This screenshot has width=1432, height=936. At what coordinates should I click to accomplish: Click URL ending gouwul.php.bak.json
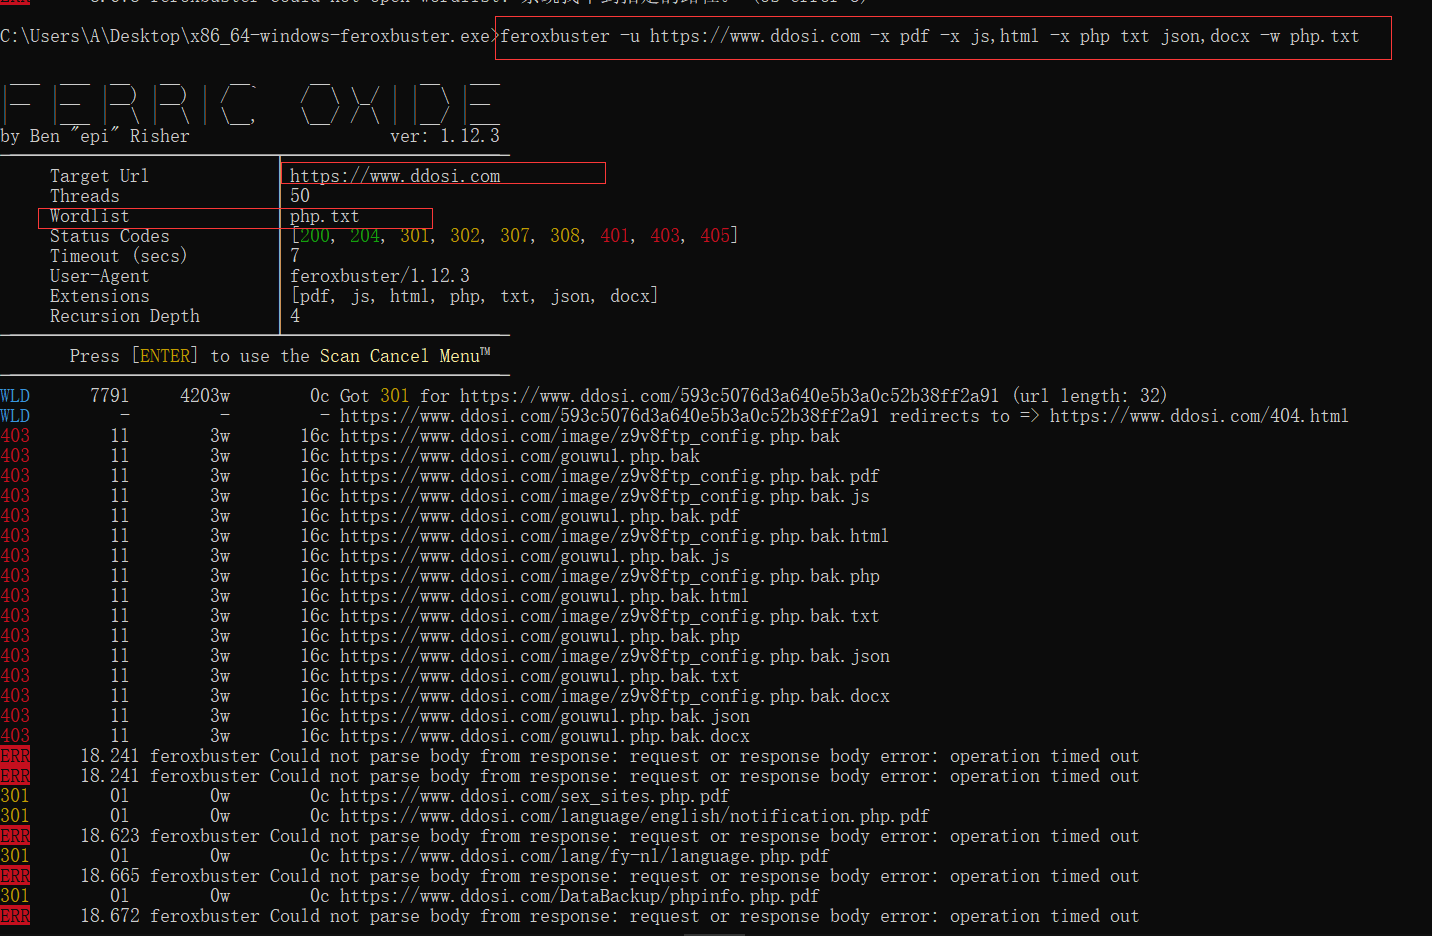pyautogui.click(x=544, y=716)
